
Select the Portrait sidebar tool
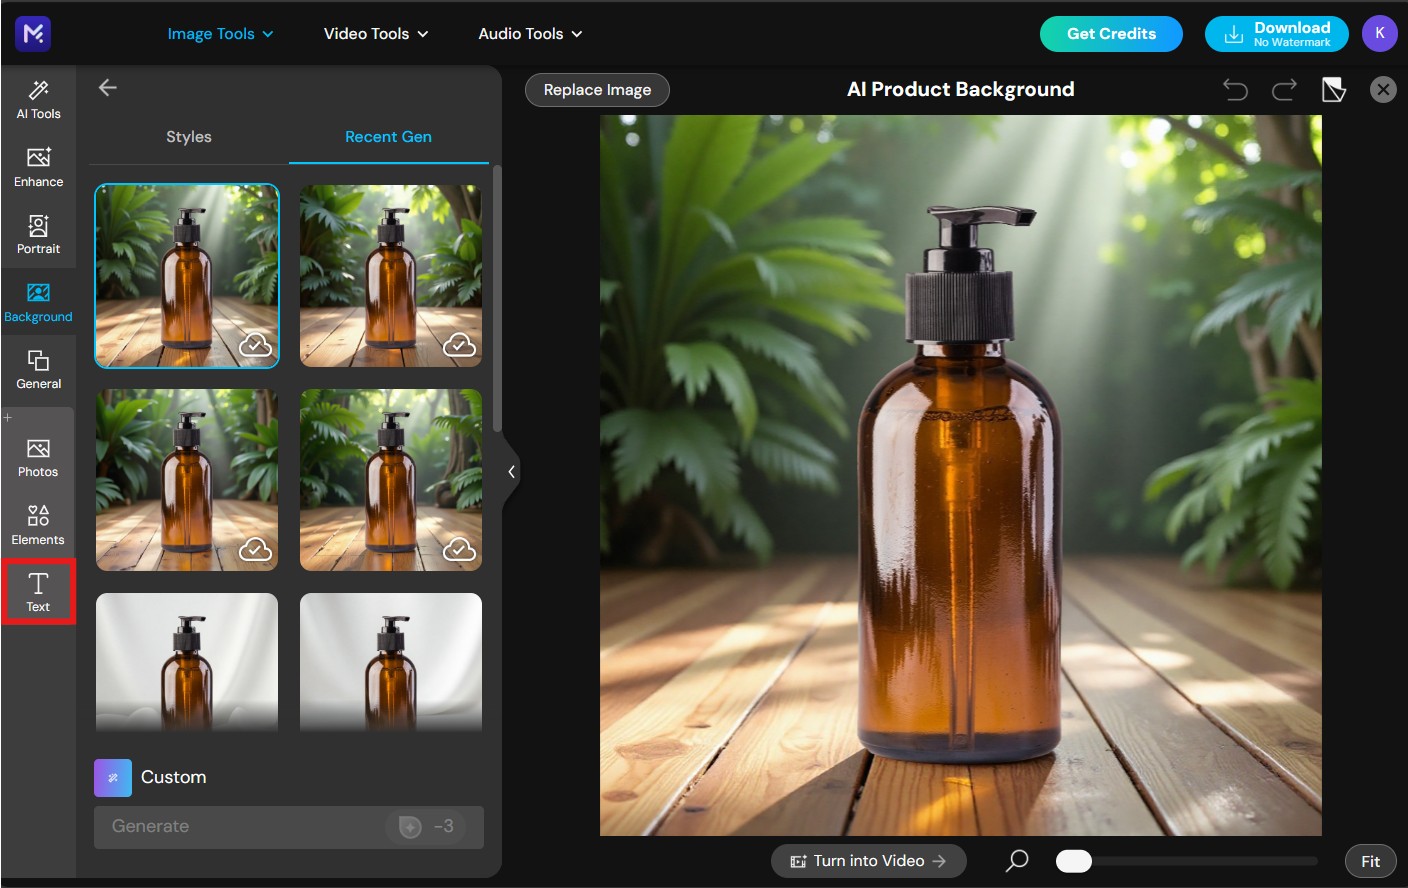point(38,235)
